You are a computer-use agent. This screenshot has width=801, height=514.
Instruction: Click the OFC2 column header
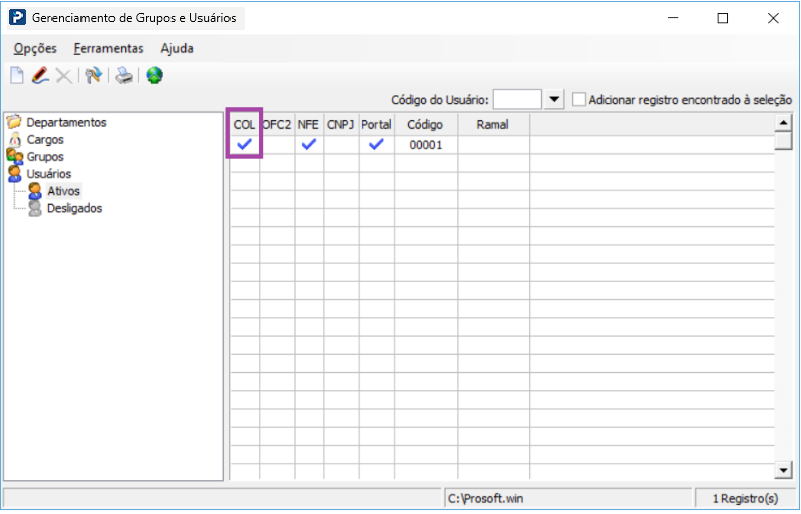point(277,125)
